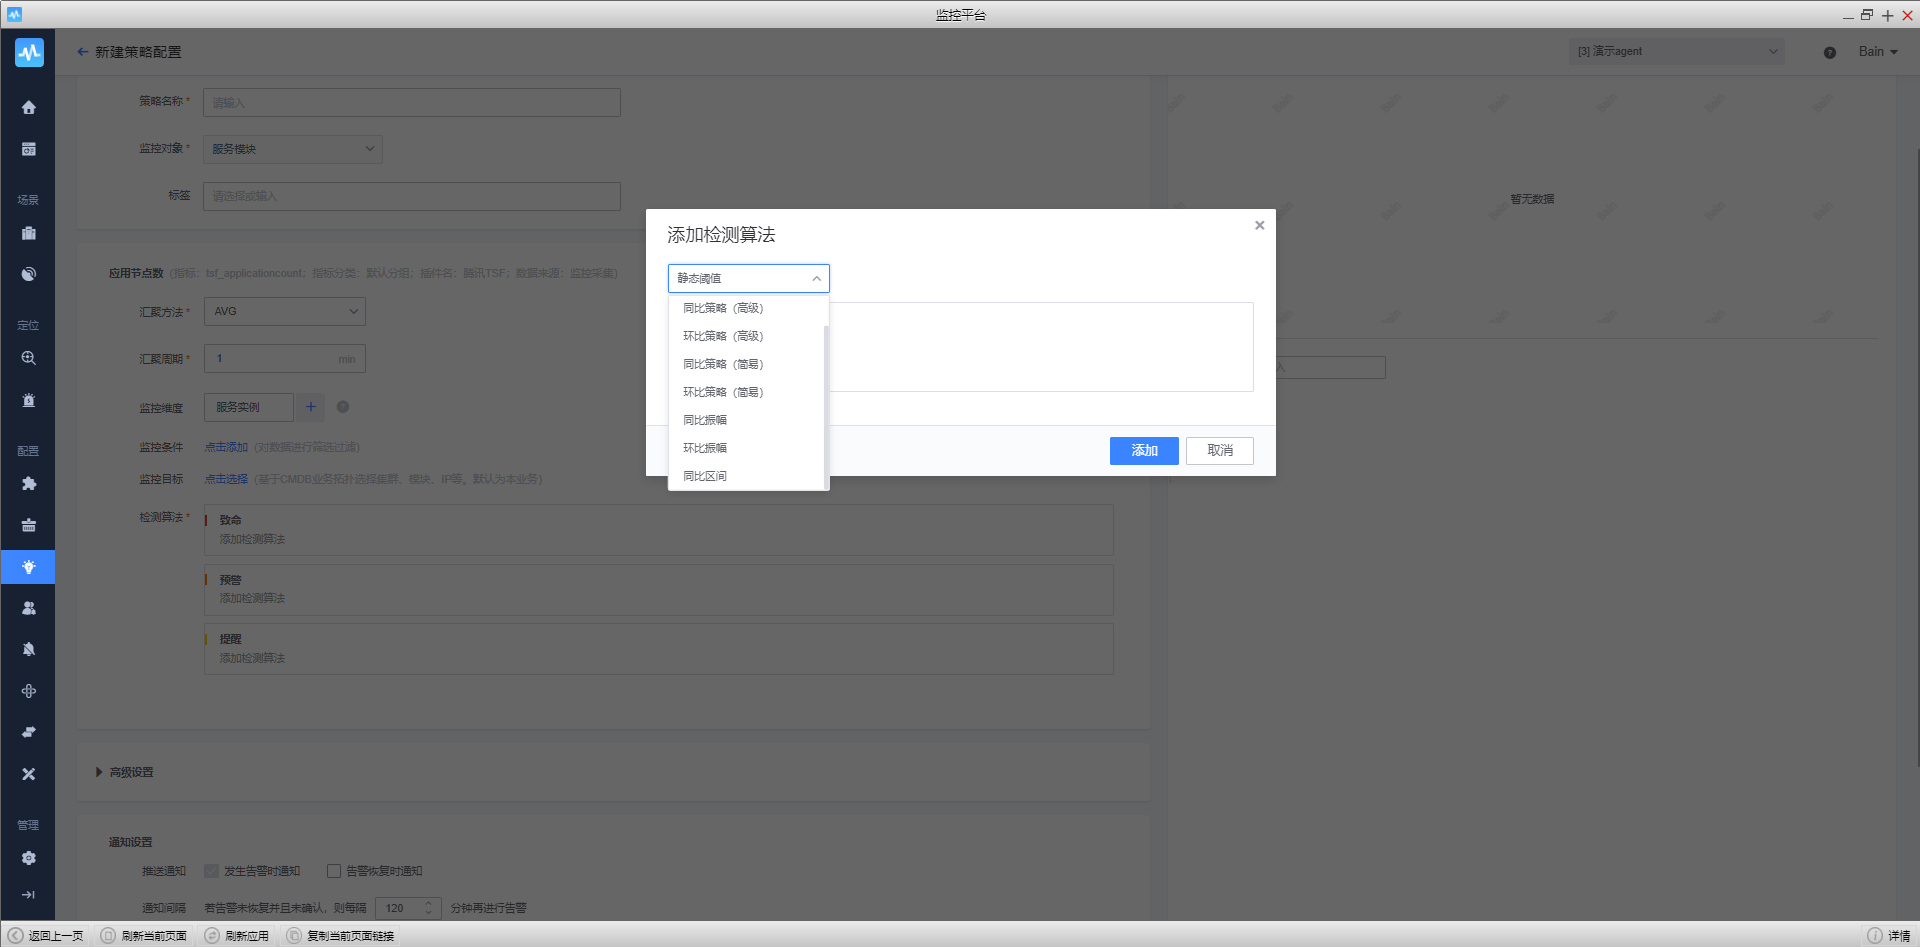Open the 监控对象 服务模块 dropdown
Image resolution: width=1920 pixels, height=947 pixels.
point(293,149)
